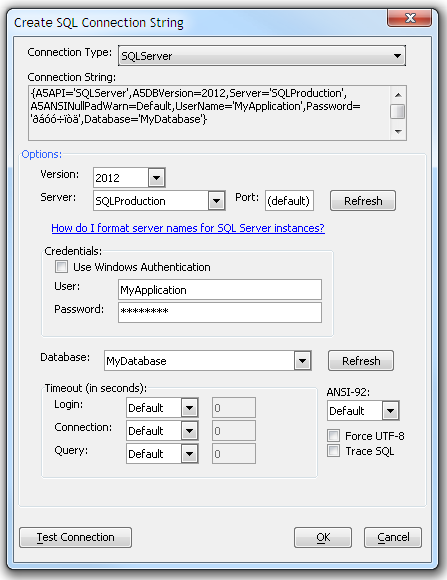This screenshot has width=447, height=580.
Task: Confirm with the OK button
Action: click(x=323, y=537)
